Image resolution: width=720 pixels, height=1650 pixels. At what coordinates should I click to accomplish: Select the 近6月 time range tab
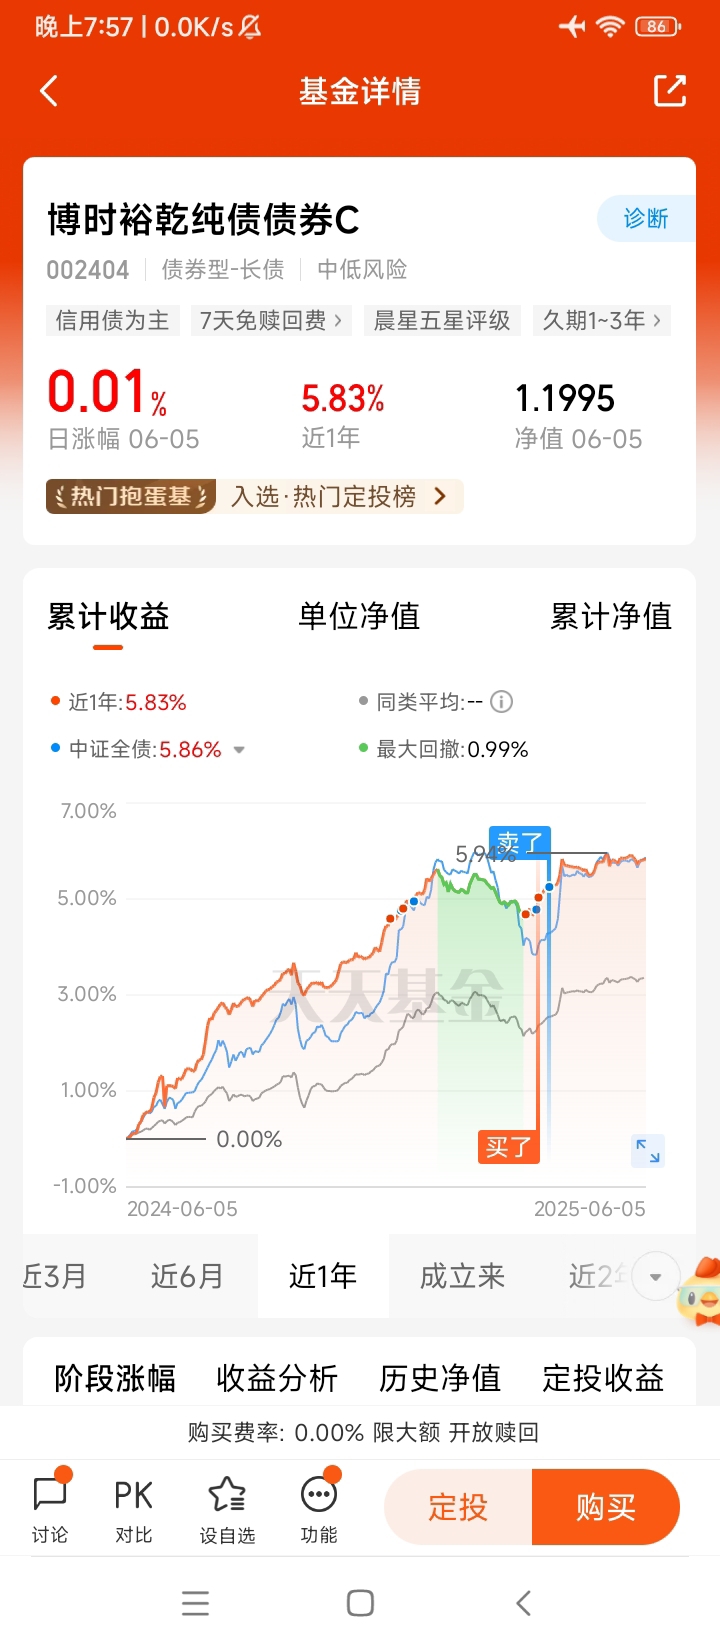[x=187, y=1276]
